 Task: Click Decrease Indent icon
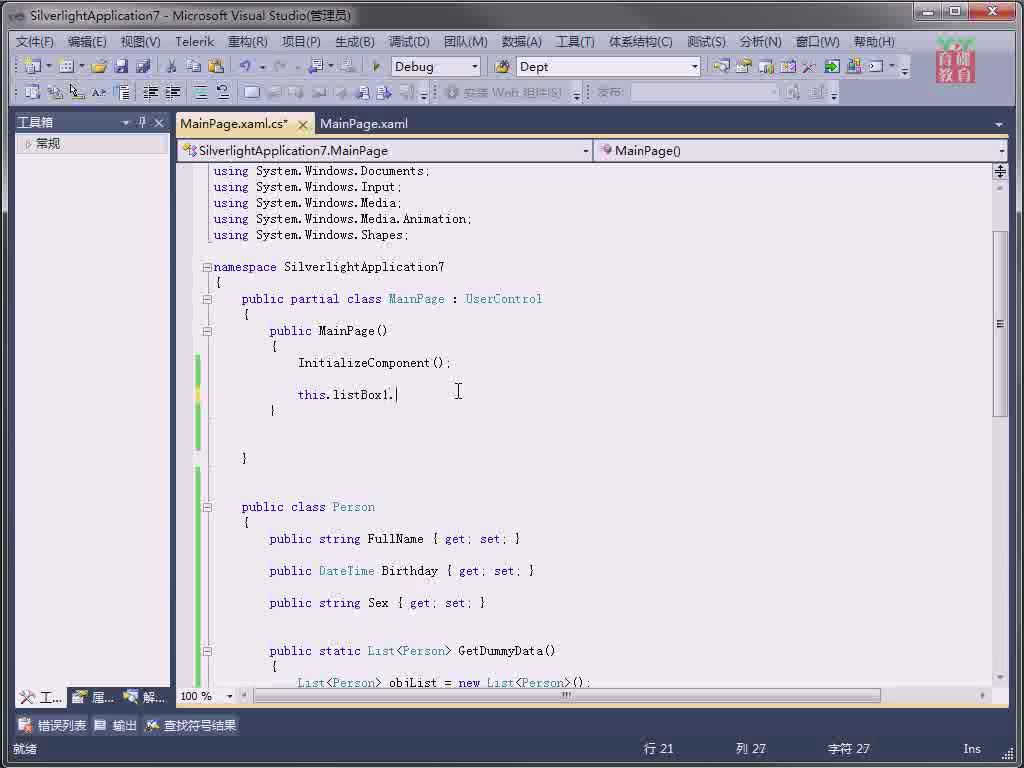(x=151, y=92)
